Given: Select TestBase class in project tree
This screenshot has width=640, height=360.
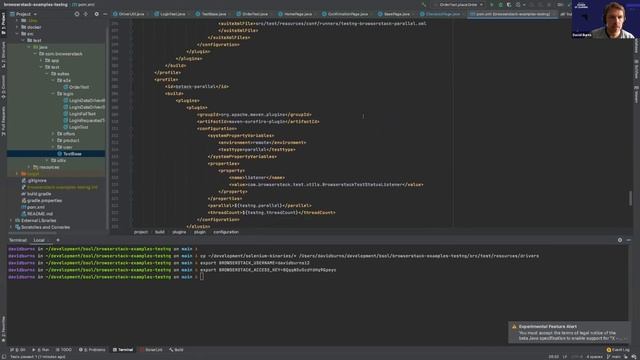Looking at the screenshot, I should pyautogui.click(x=69, y=153).
